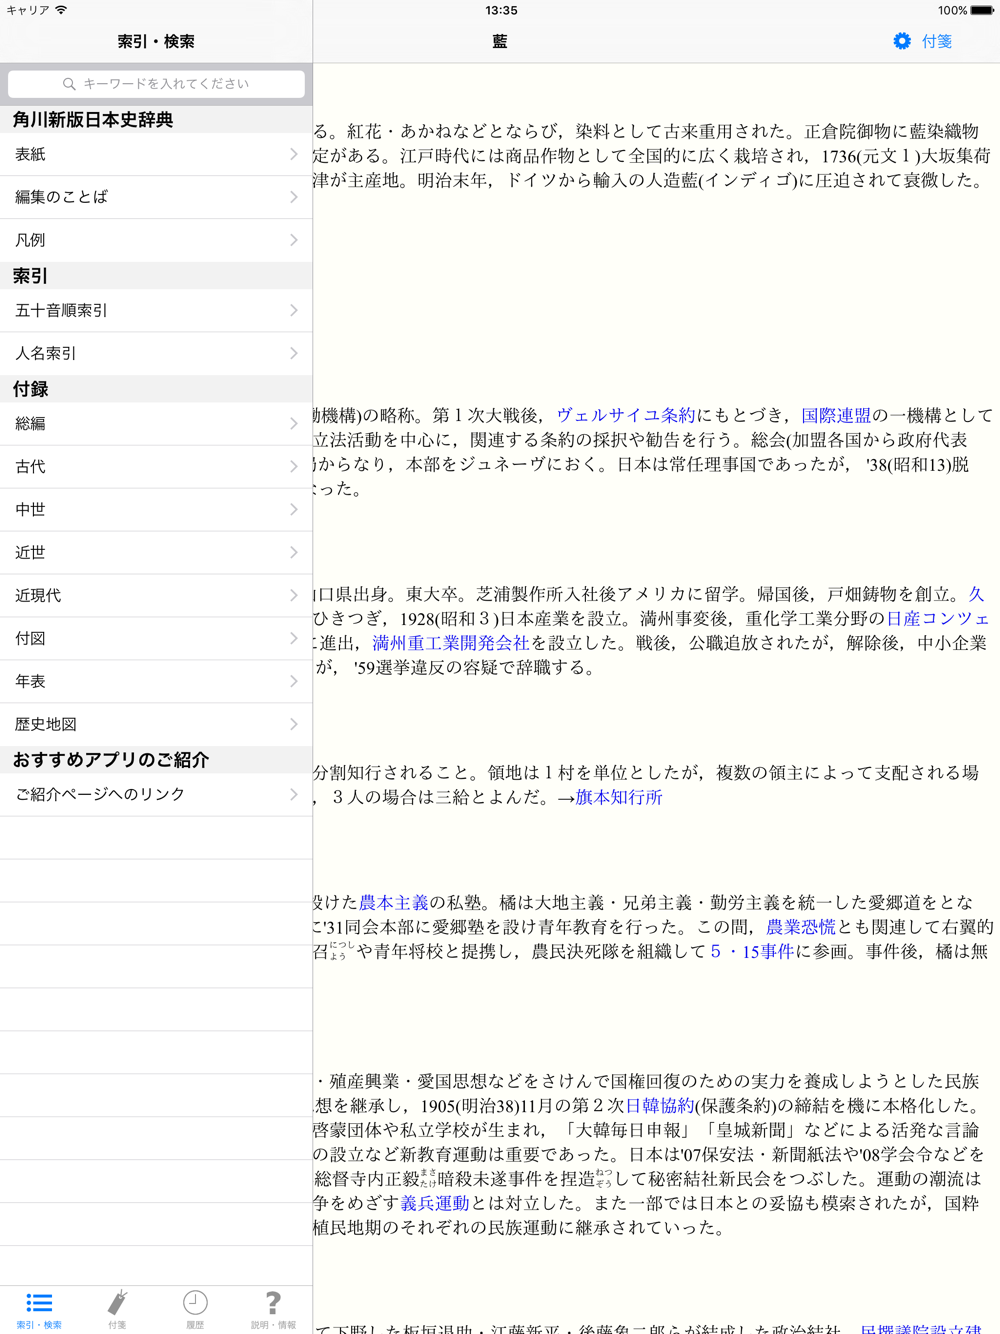
Task: Tap the Wi-Fi icon in status bar
Action: point(61,10)
